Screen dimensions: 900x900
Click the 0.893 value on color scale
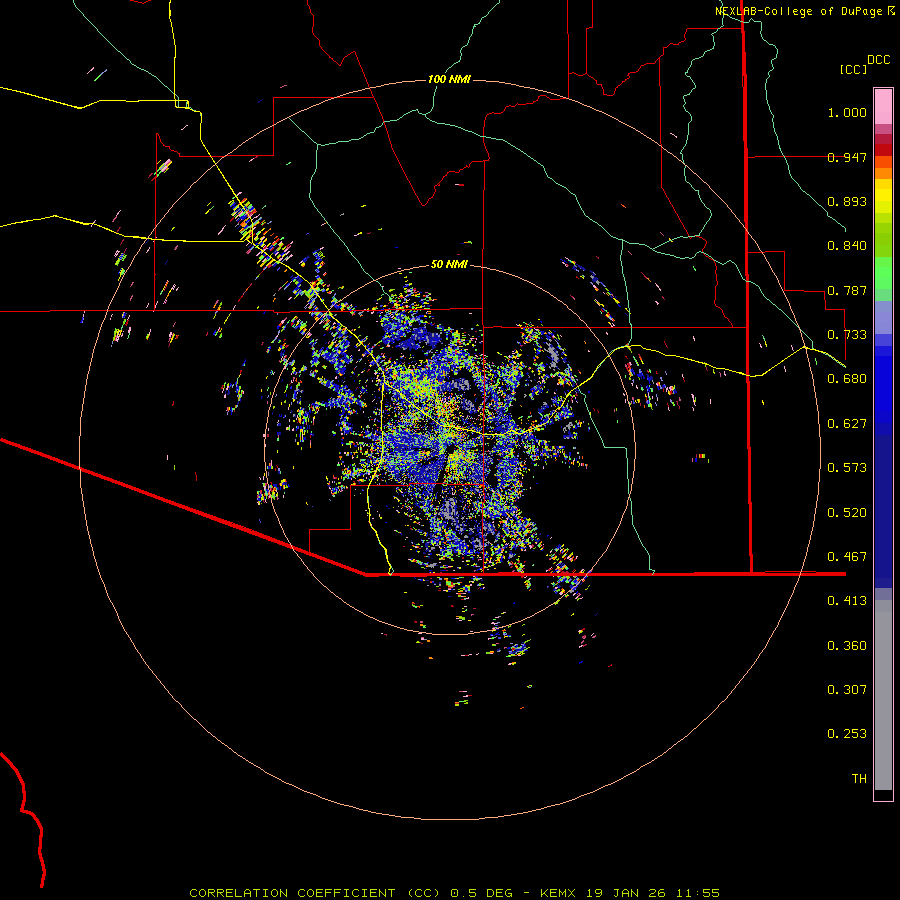coord(847,201)
